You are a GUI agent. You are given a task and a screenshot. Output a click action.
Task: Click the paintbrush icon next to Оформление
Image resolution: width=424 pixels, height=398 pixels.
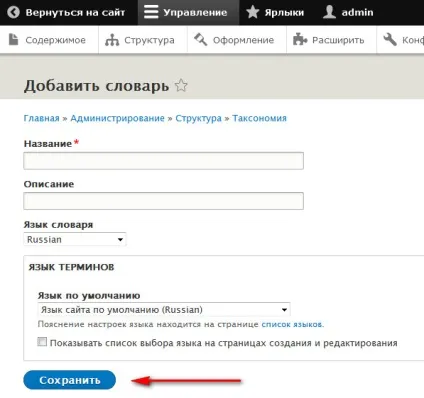click(200, 40)
